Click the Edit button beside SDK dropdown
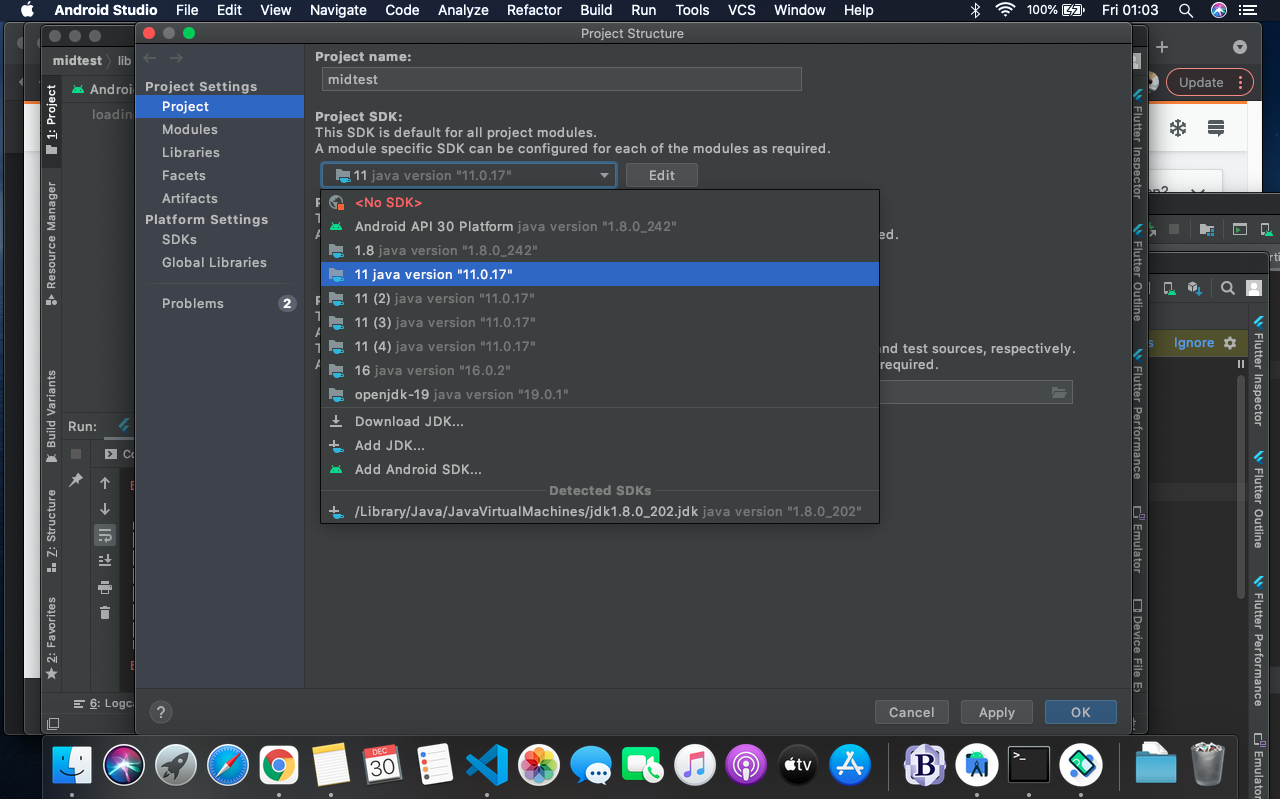 click(x=661, y=175)
